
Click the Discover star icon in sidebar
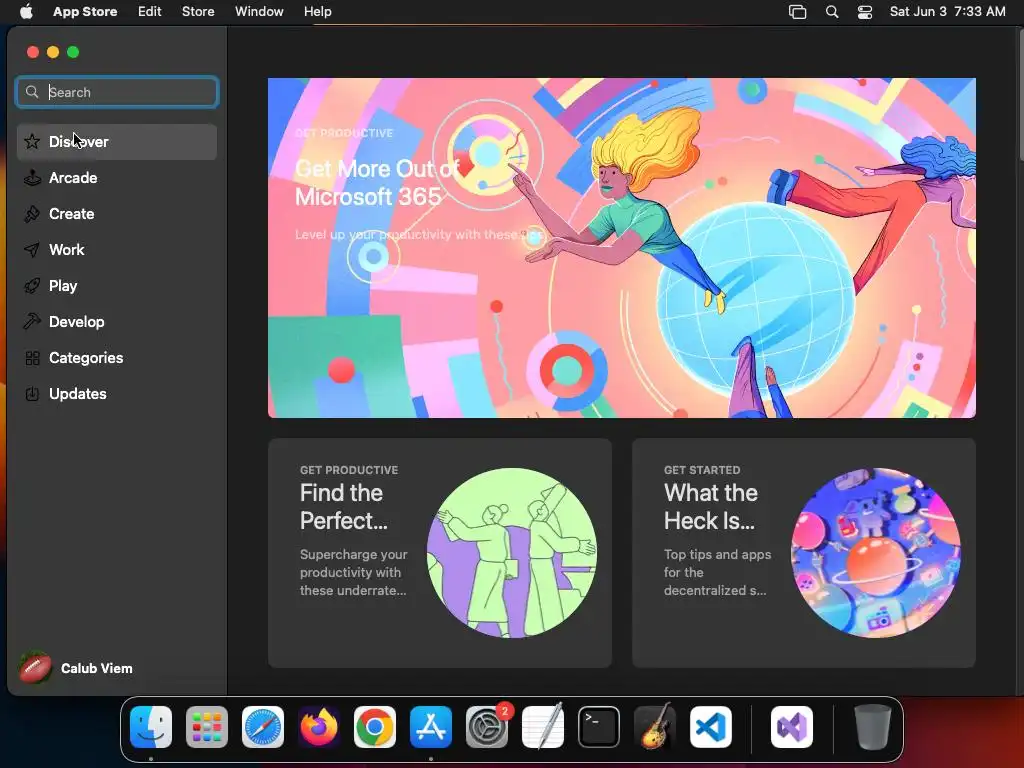pos(32,142)
